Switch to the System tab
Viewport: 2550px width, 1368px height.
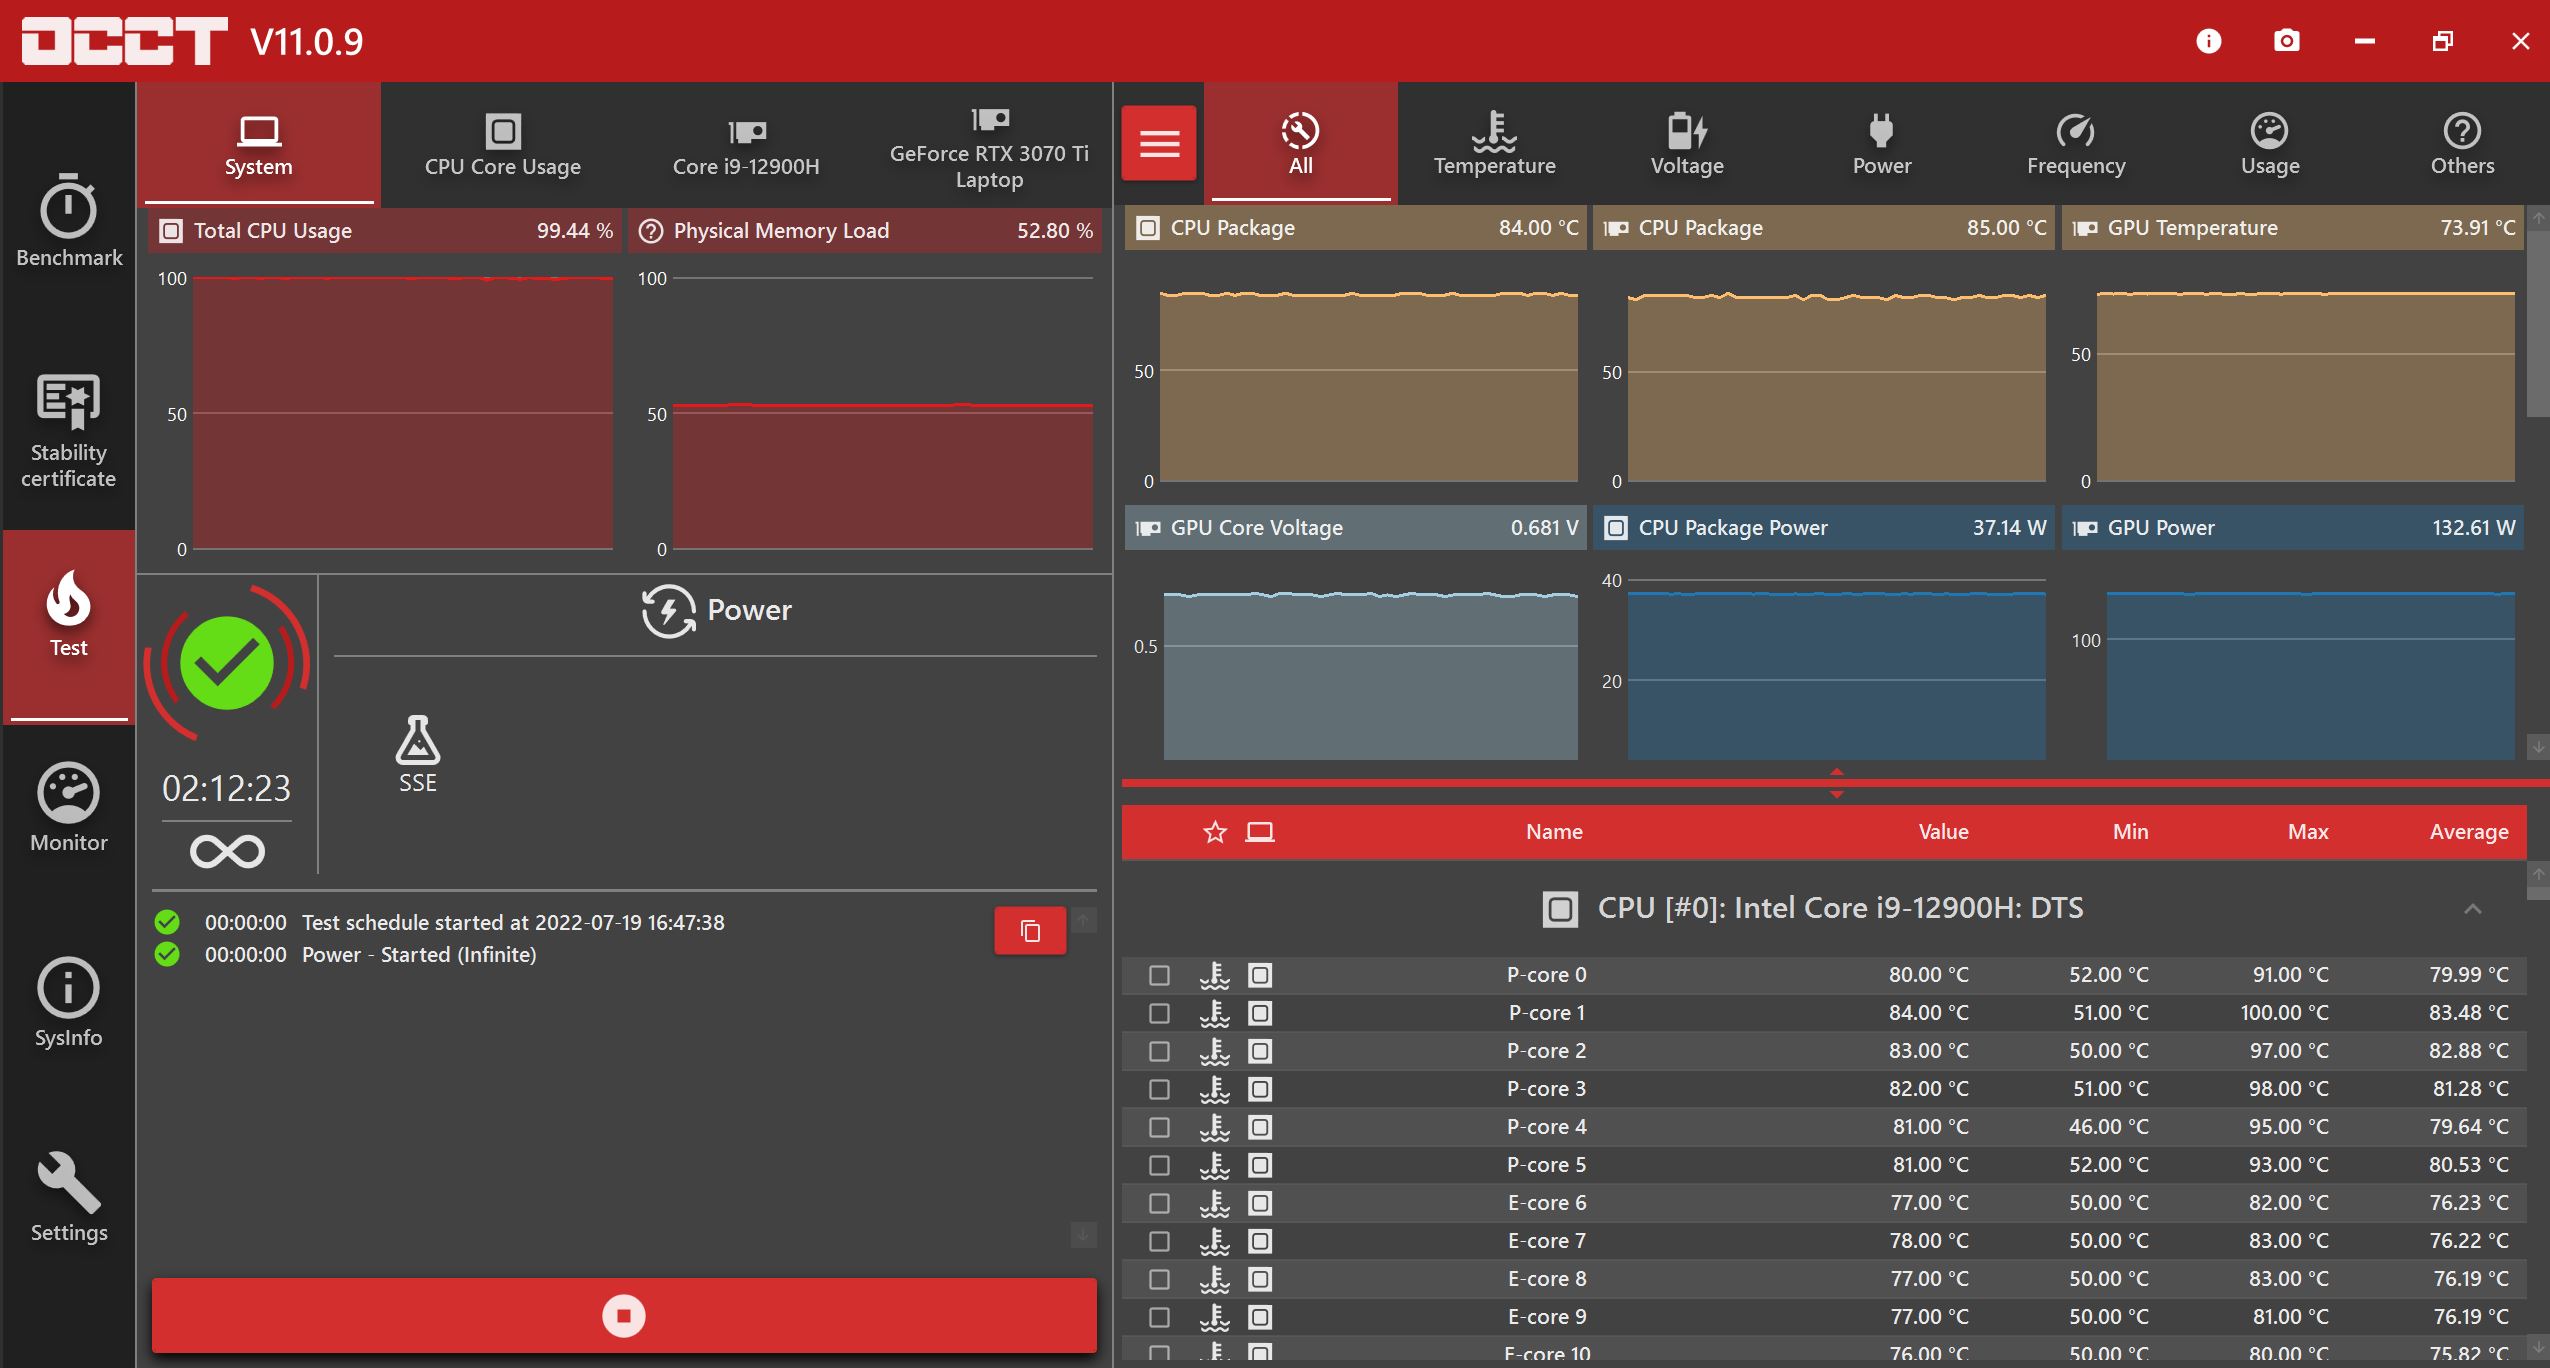[x=258, y=145]
